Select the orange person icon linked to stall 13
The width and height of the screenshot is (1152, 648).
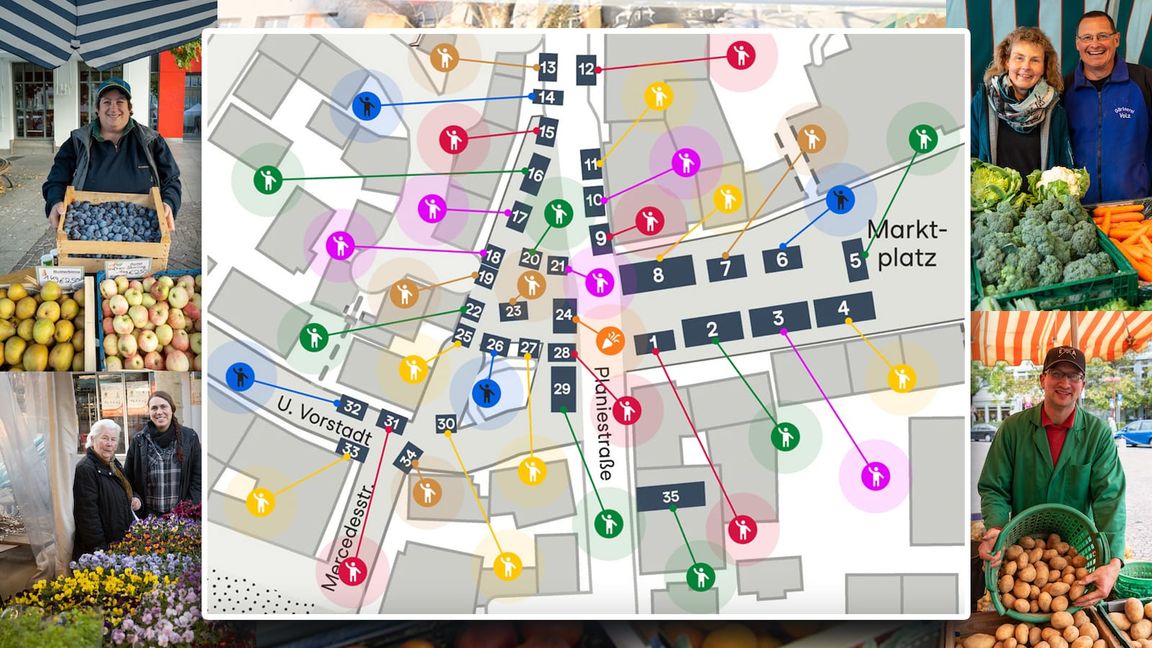[444, 57]
